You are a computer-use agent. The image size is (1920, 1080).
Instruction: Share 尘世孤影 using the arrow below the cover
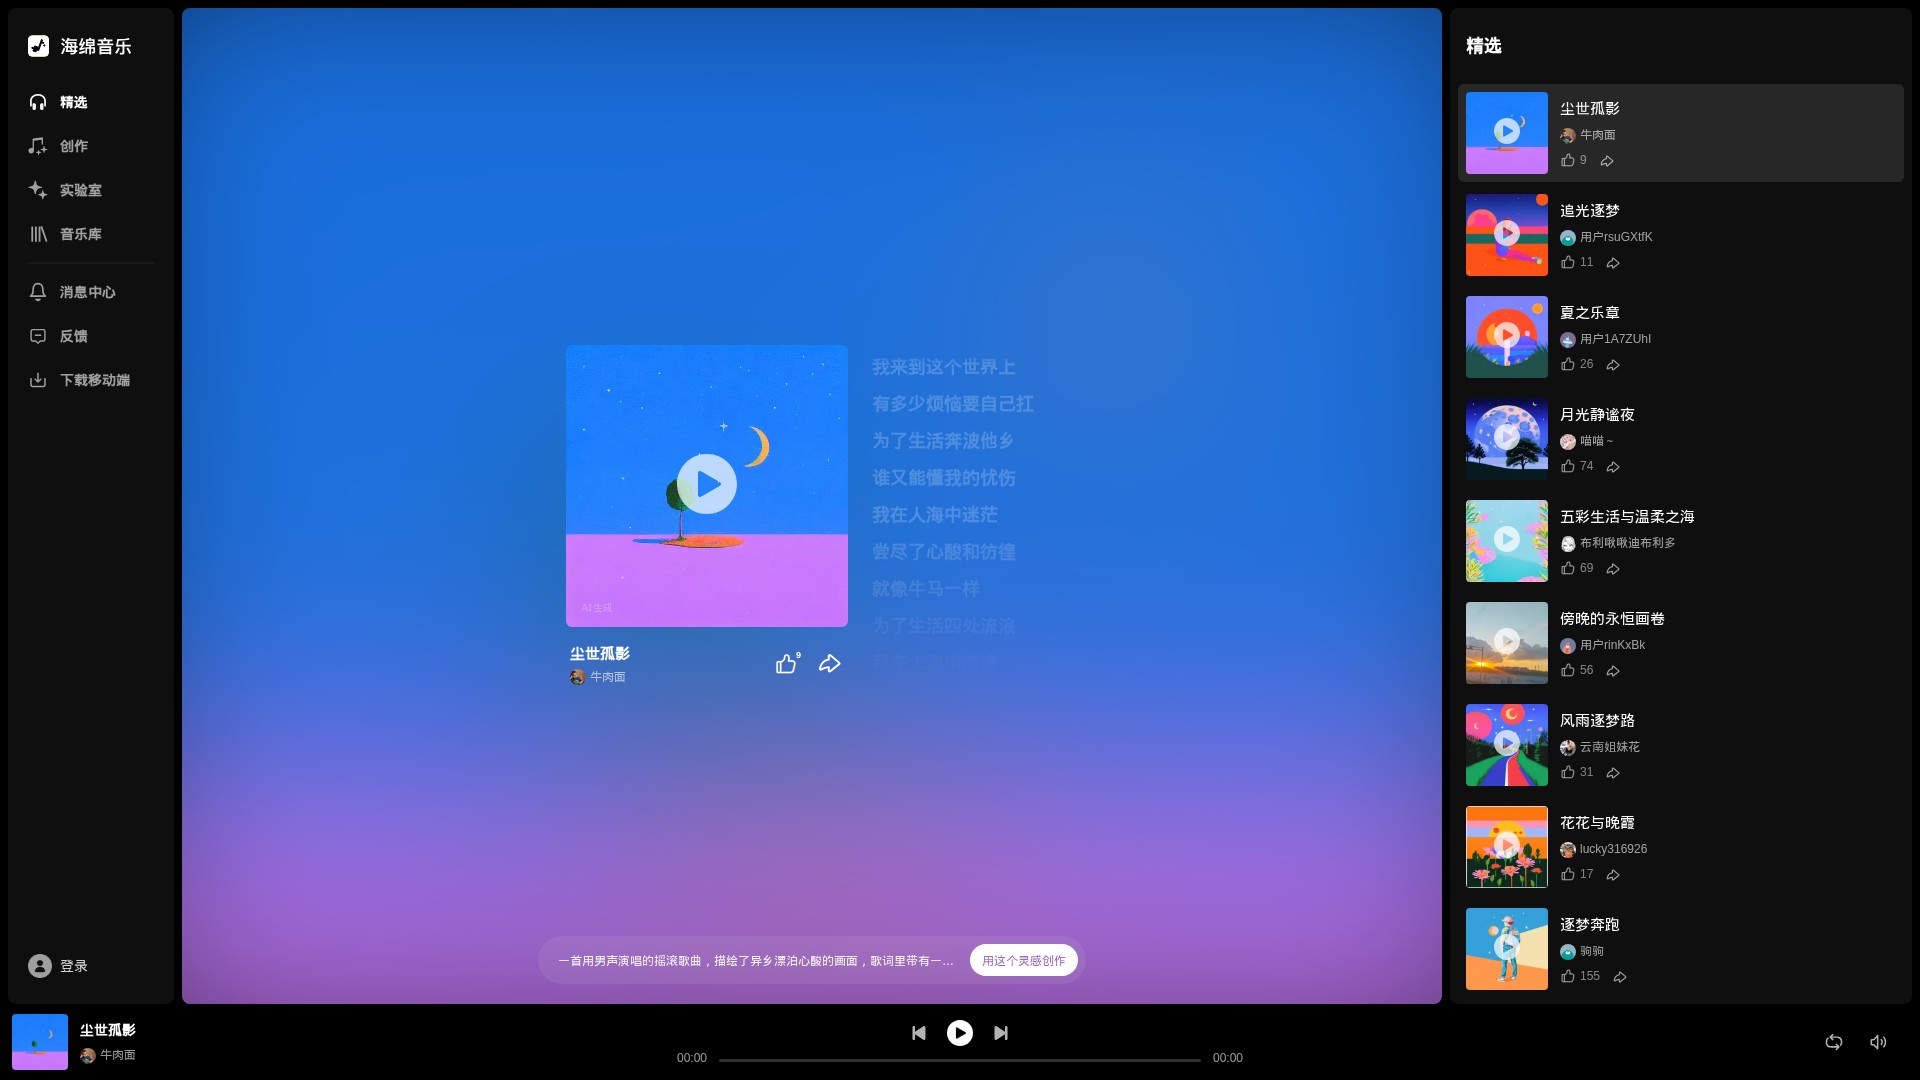(x=829, y=664)
